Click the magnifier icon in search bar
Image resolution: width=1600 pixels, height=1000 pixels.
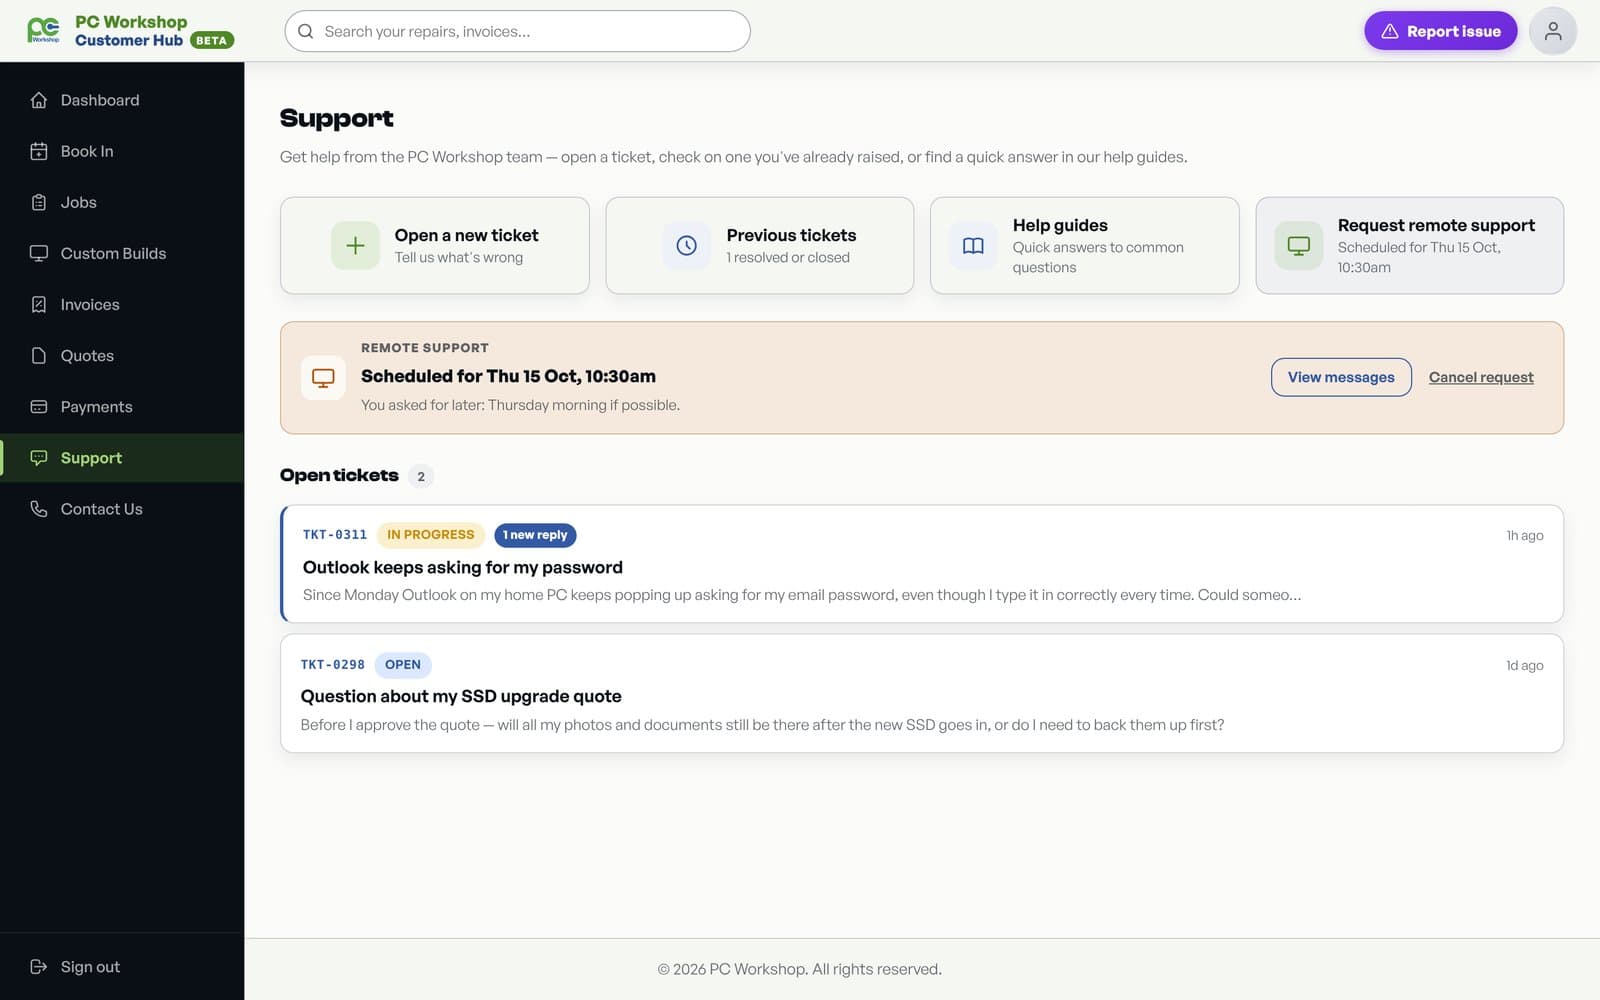[306, 31]
